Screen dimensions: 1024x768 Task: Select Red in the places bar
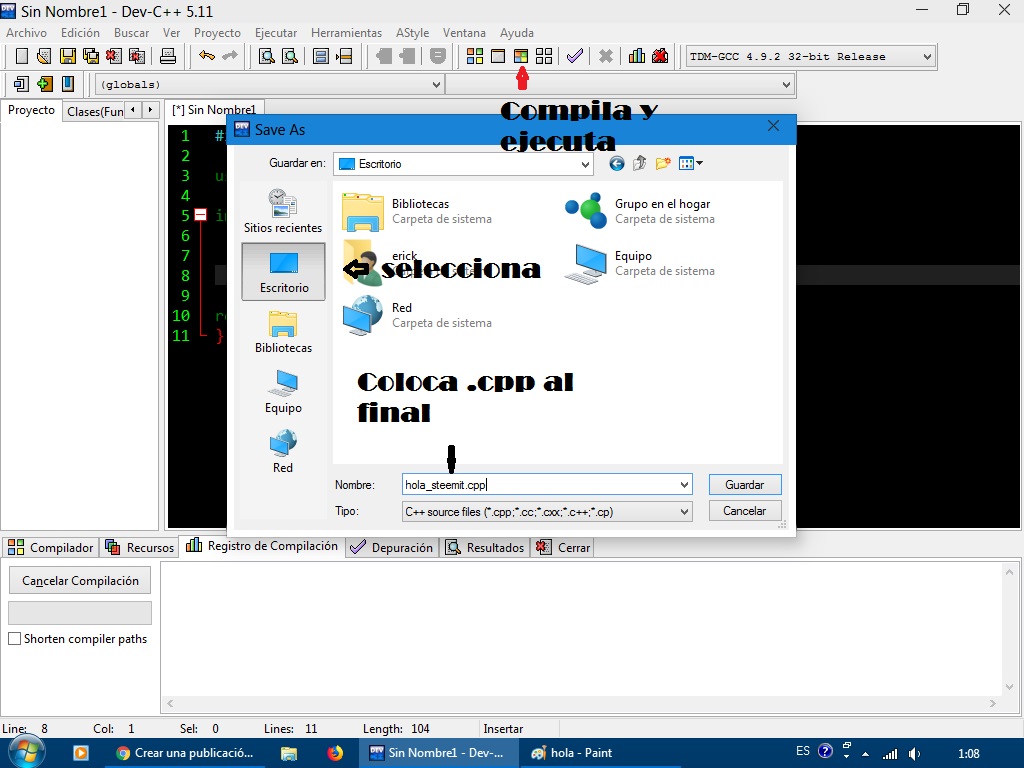click(x=283, y=452)
